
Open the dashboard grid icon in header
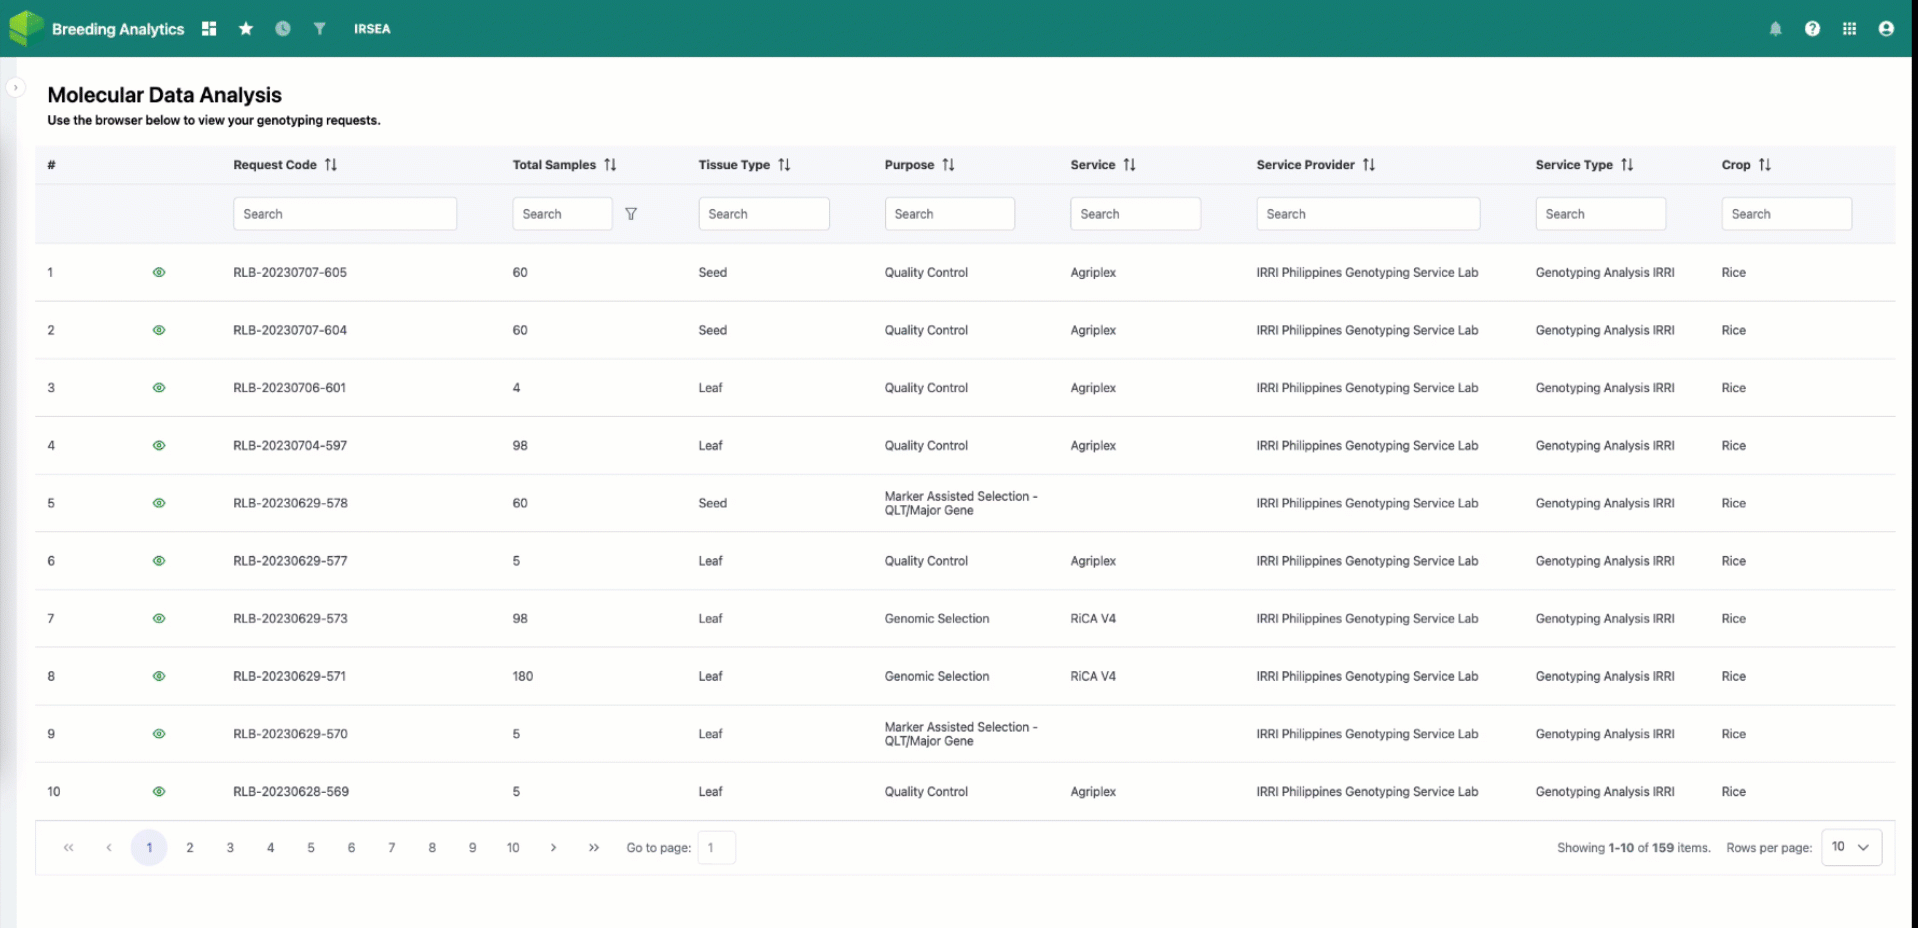[209, 29]
